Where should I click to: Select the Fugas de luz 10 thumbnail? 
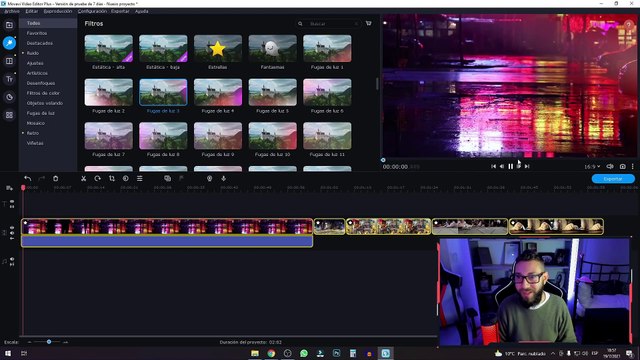272,136
